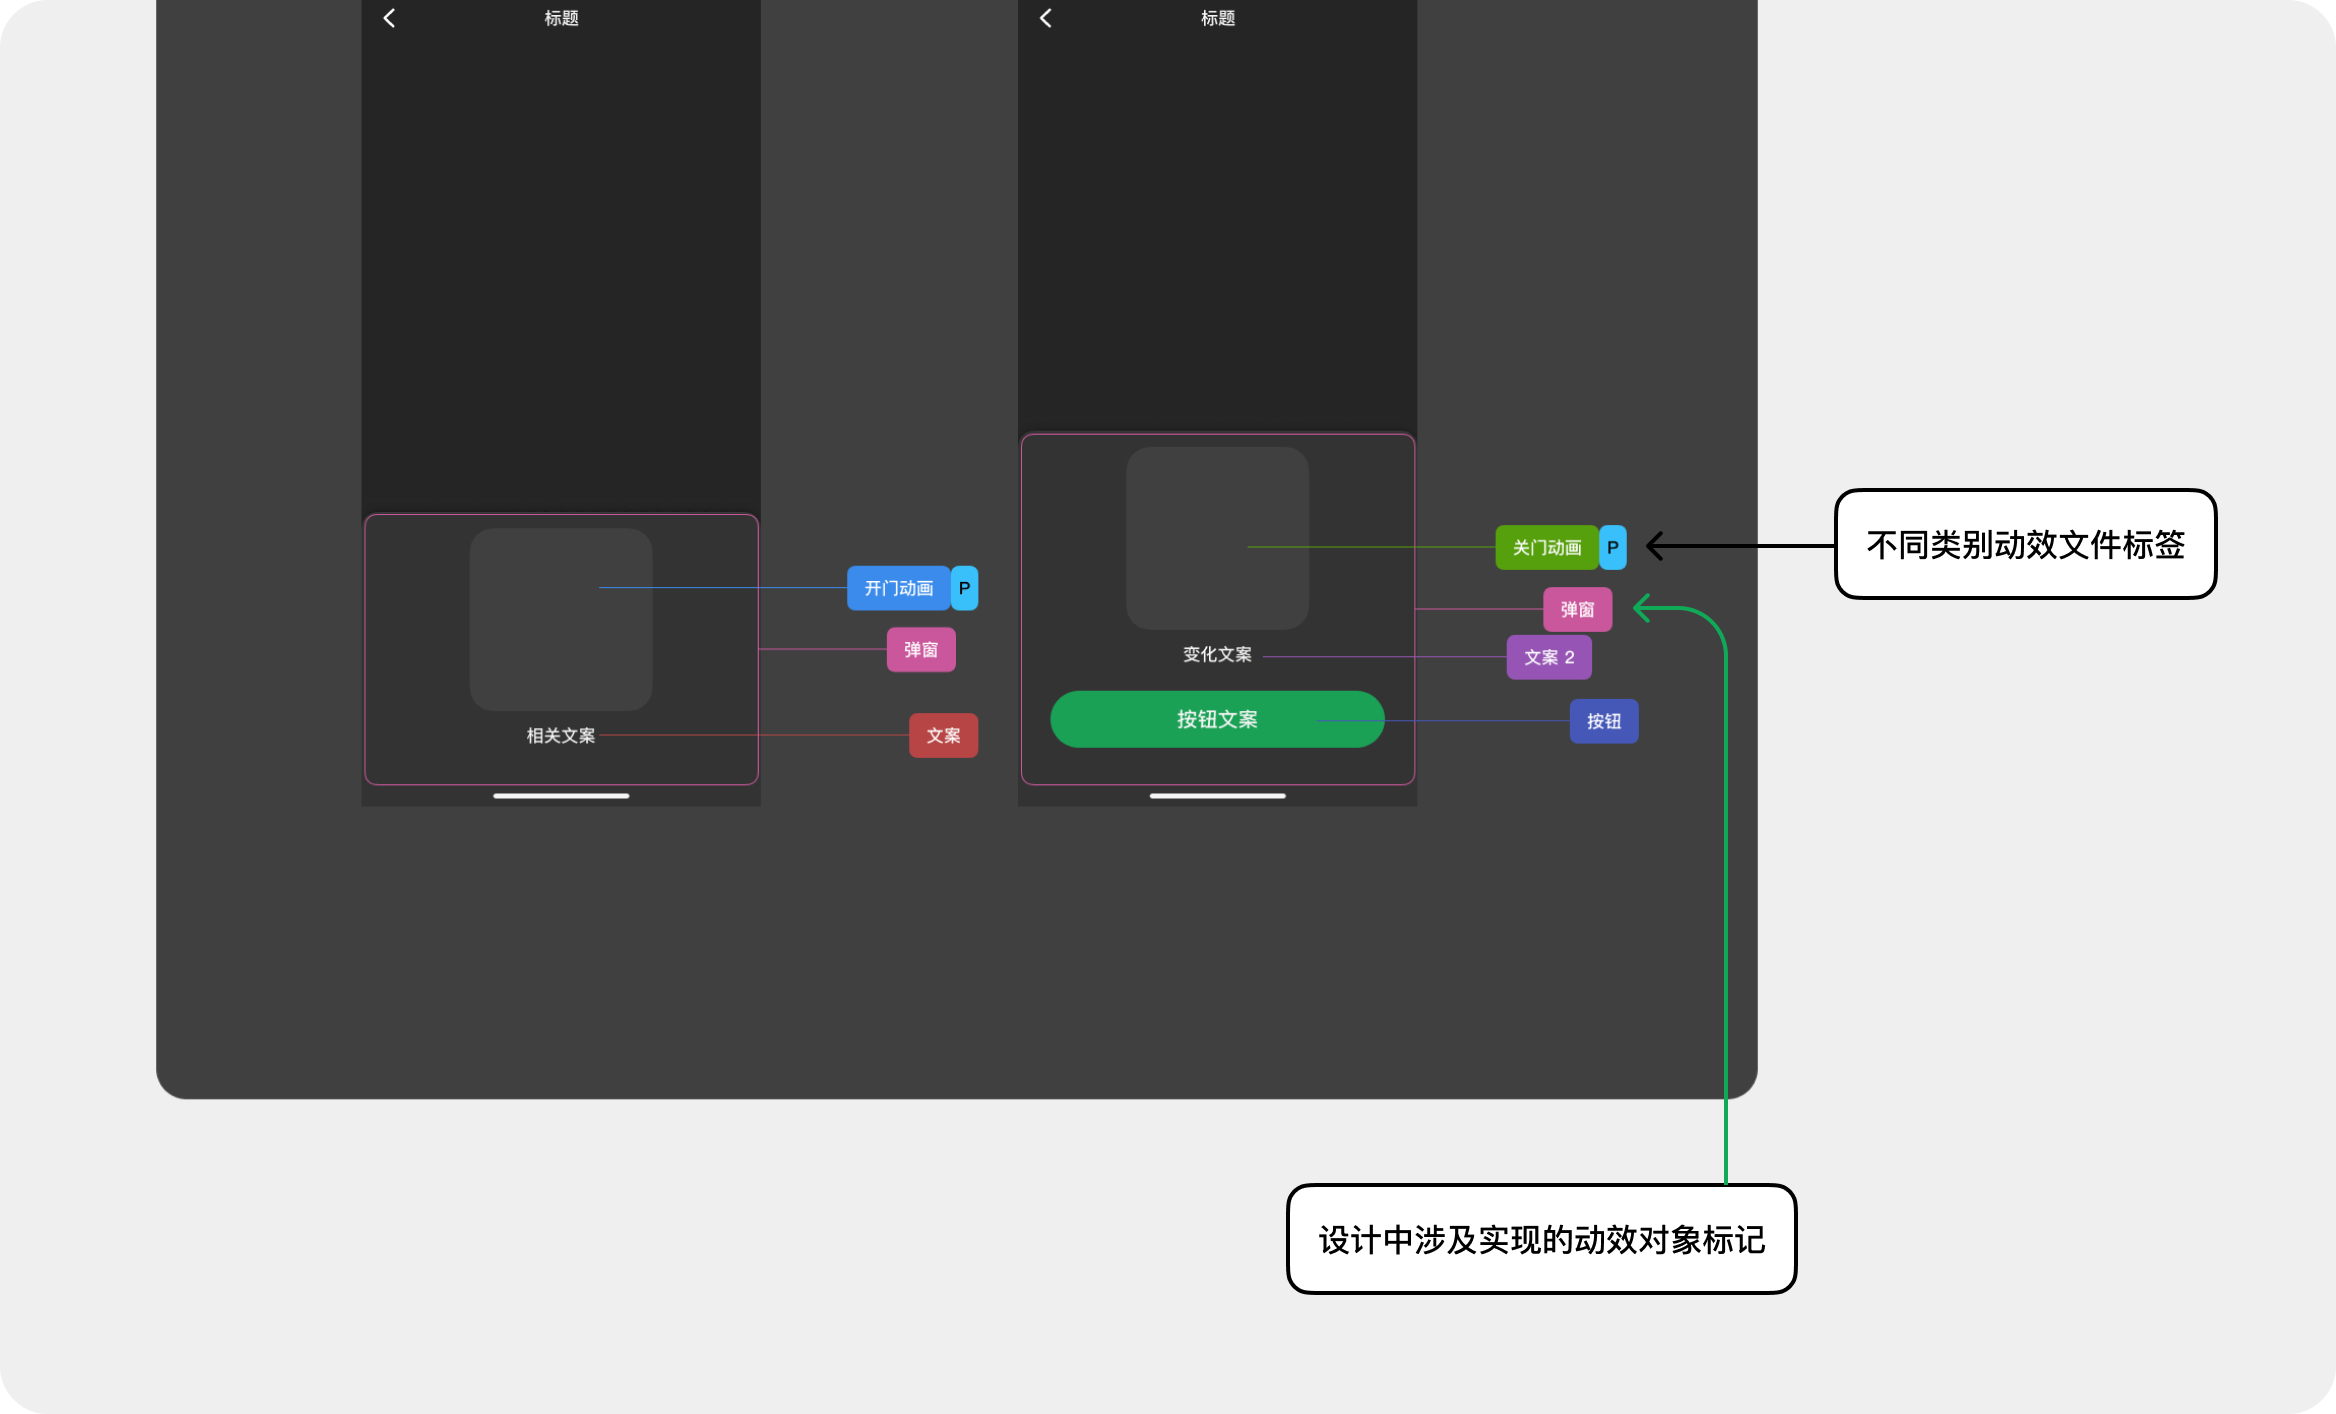Screen dimensions: 2336x1414
Task: Click the home indicator bar of the right phone
Action: pyautogui.click(x=1217, y=796)
